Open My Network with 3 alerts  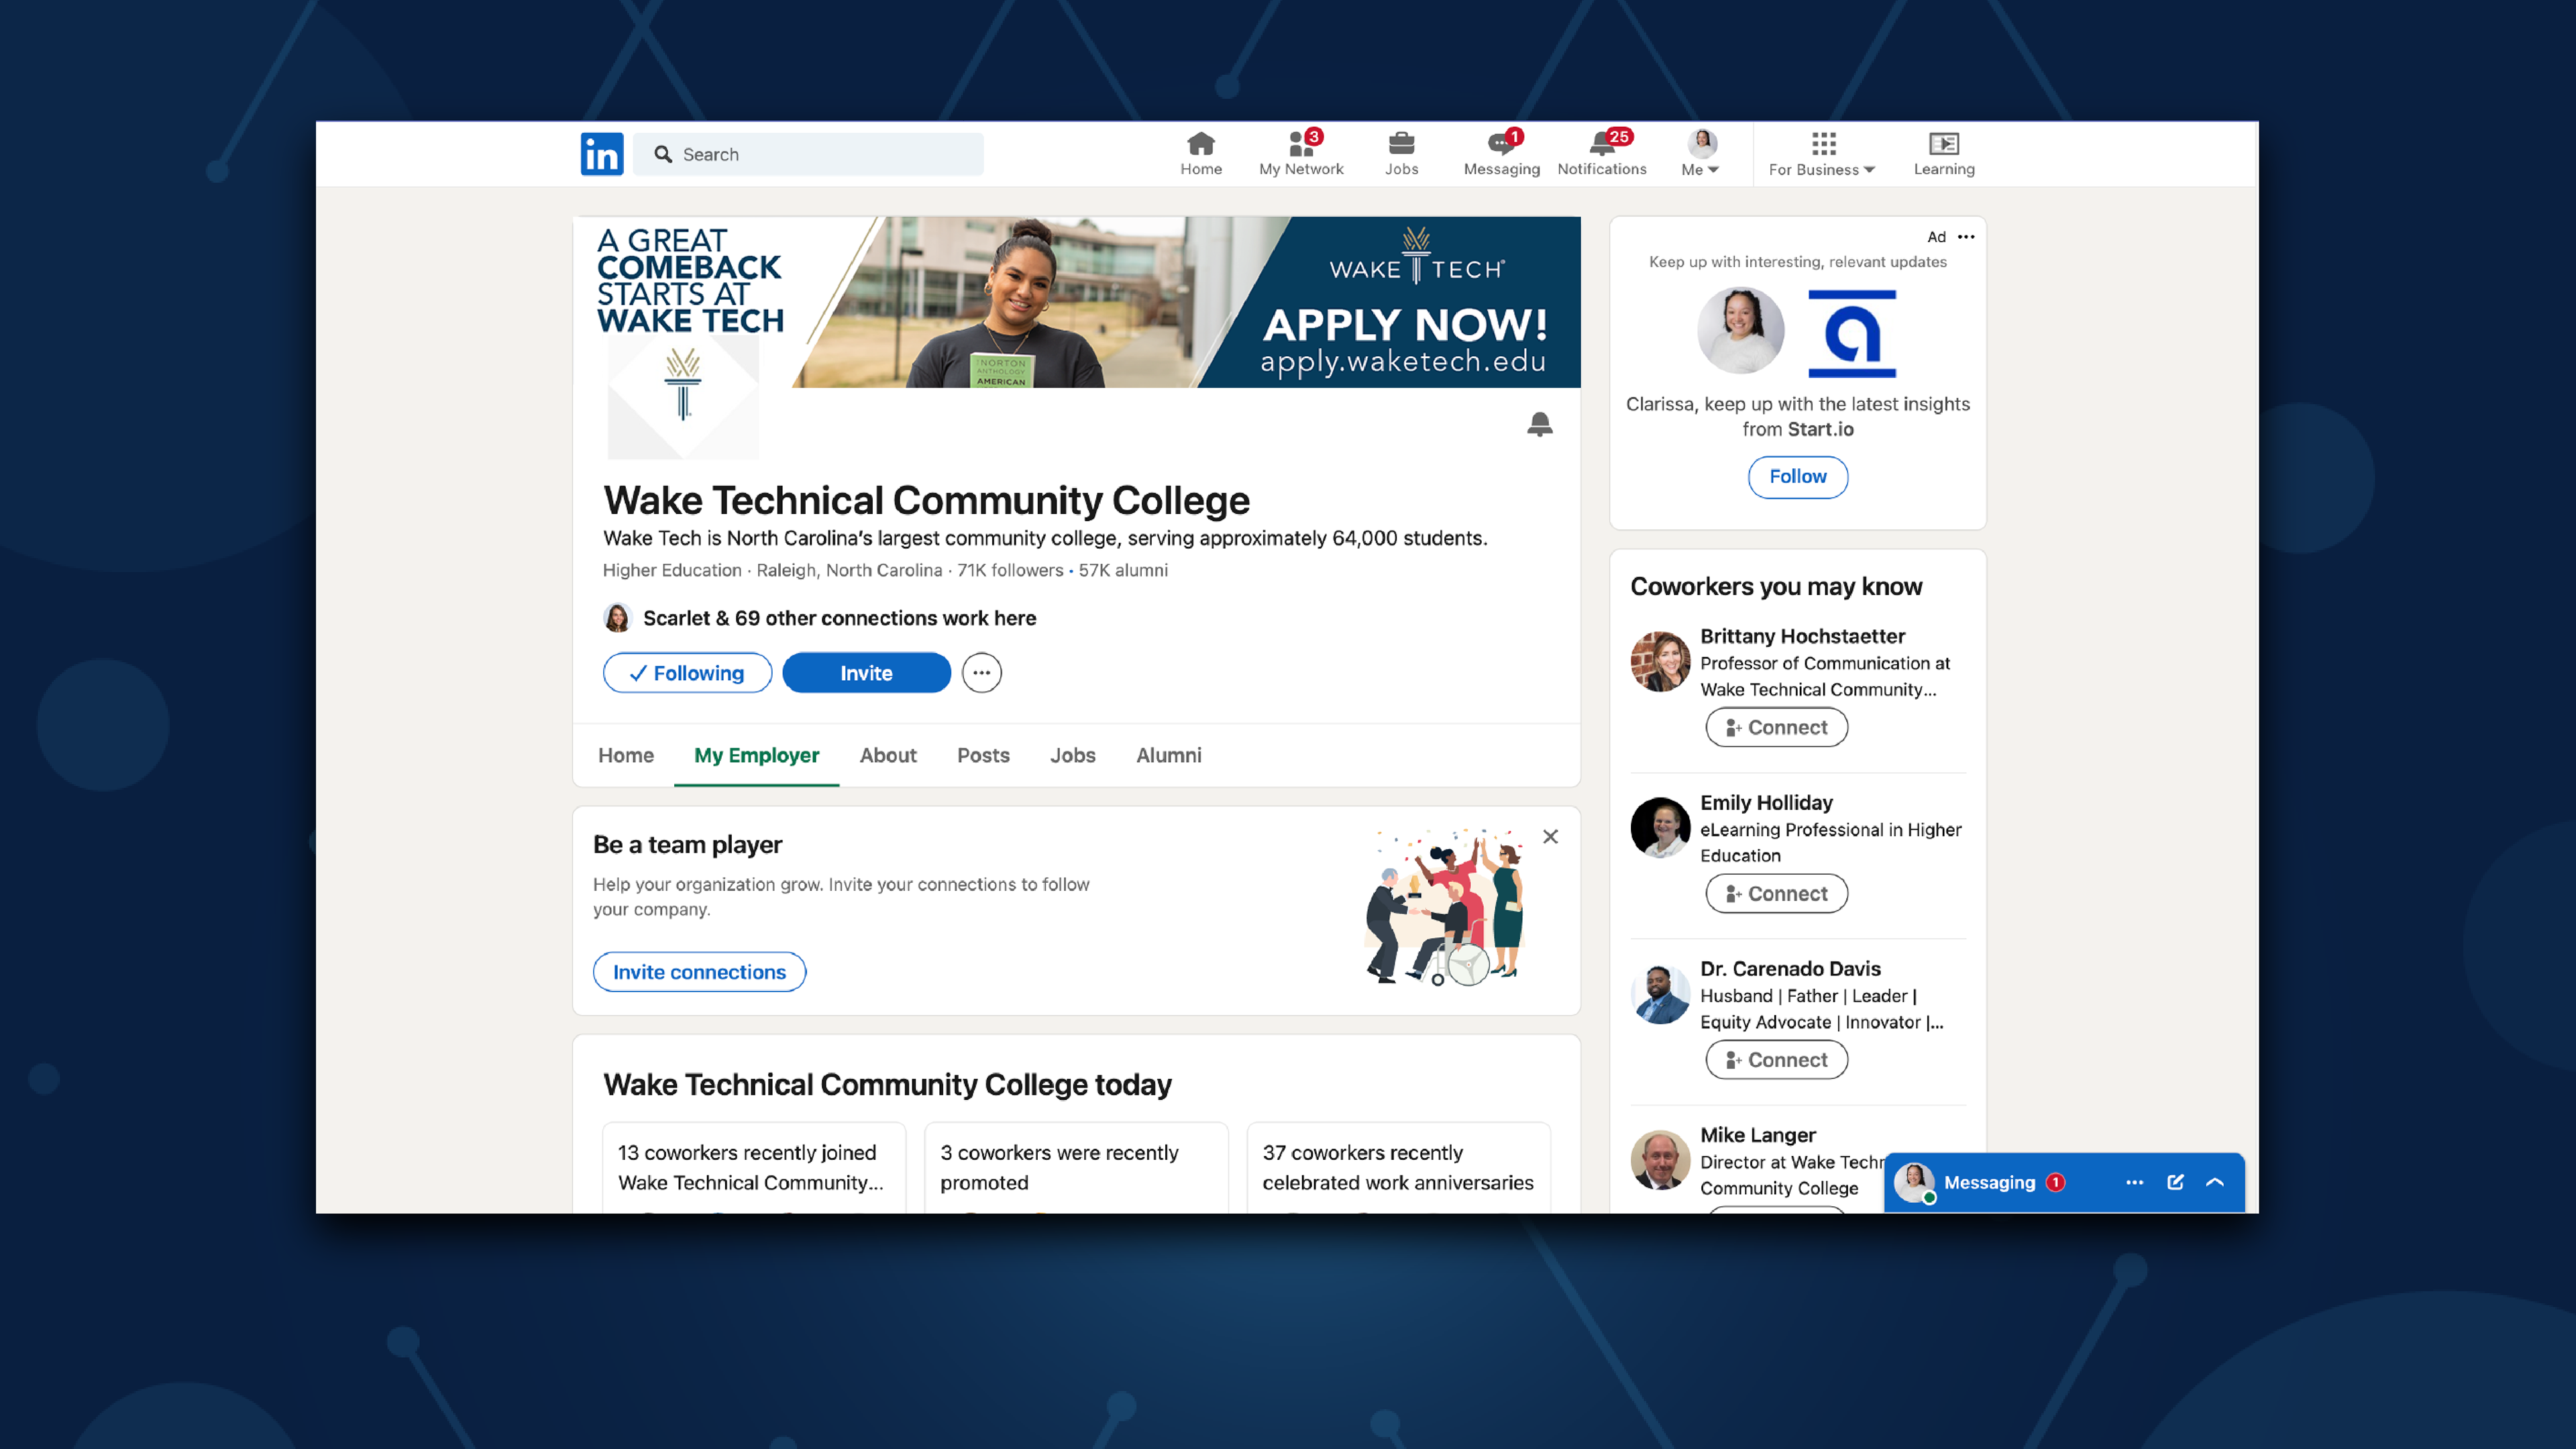pyautogui.click(x=1301, y=154)
